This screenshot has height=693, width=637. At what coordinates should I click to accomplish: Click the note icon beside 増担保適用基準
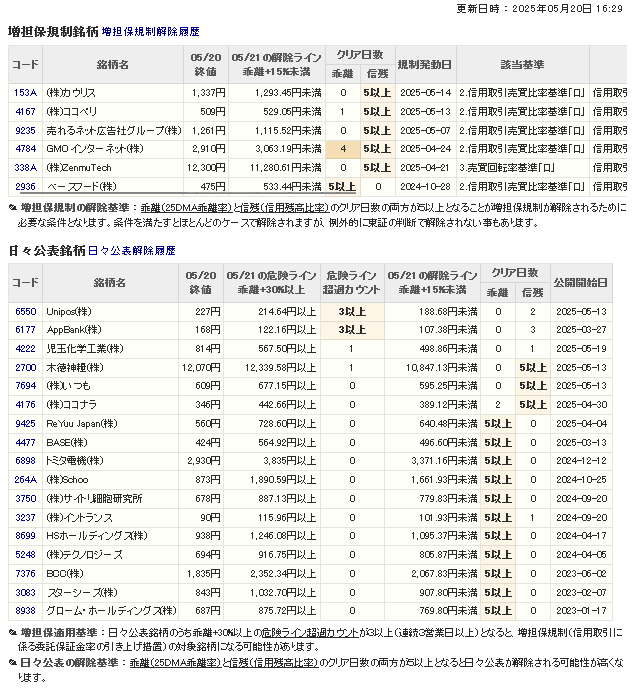(13, 633)
